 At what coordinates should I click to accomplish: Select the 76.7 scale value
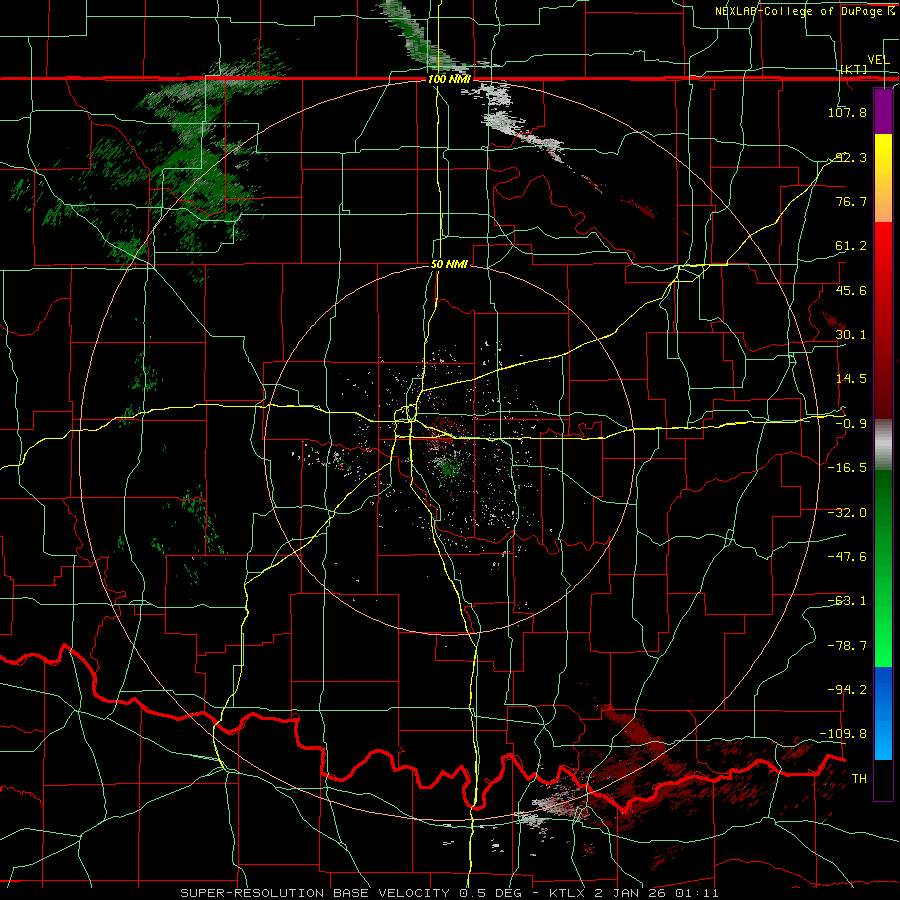(851, 201)
